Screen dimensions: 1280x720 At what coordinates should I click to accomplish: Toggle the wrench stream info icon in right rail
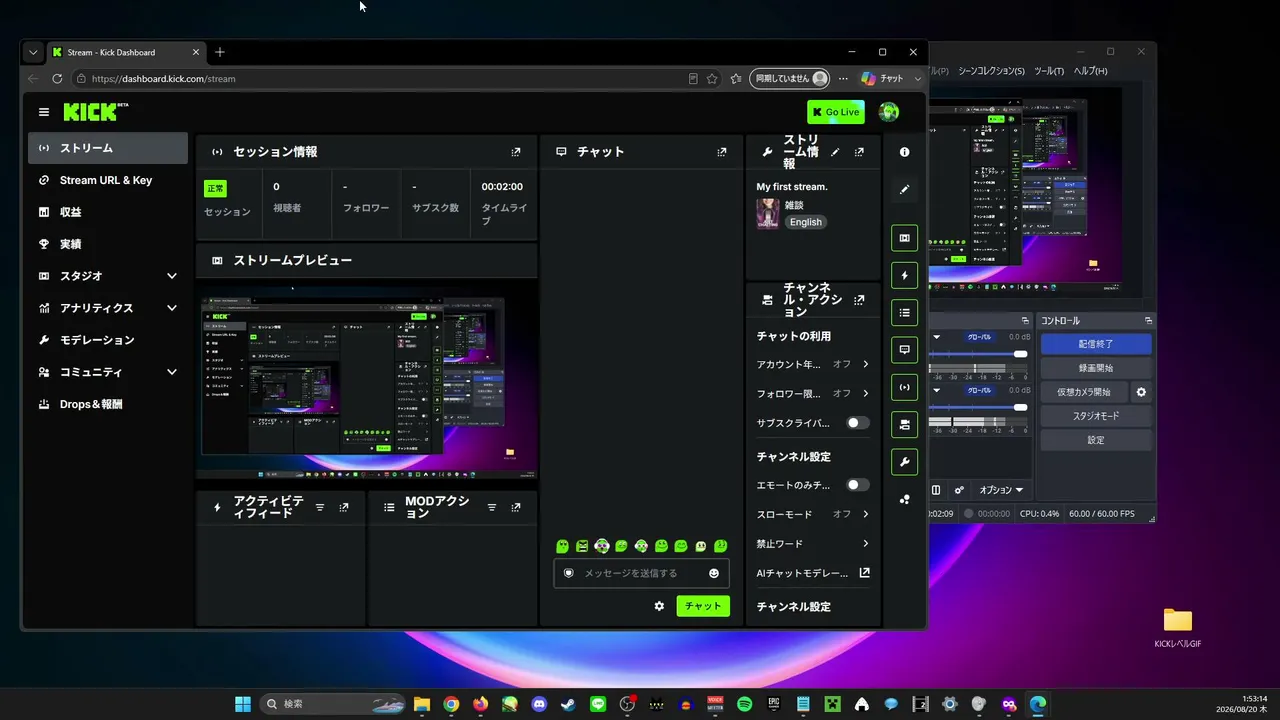tap(904, 462)
